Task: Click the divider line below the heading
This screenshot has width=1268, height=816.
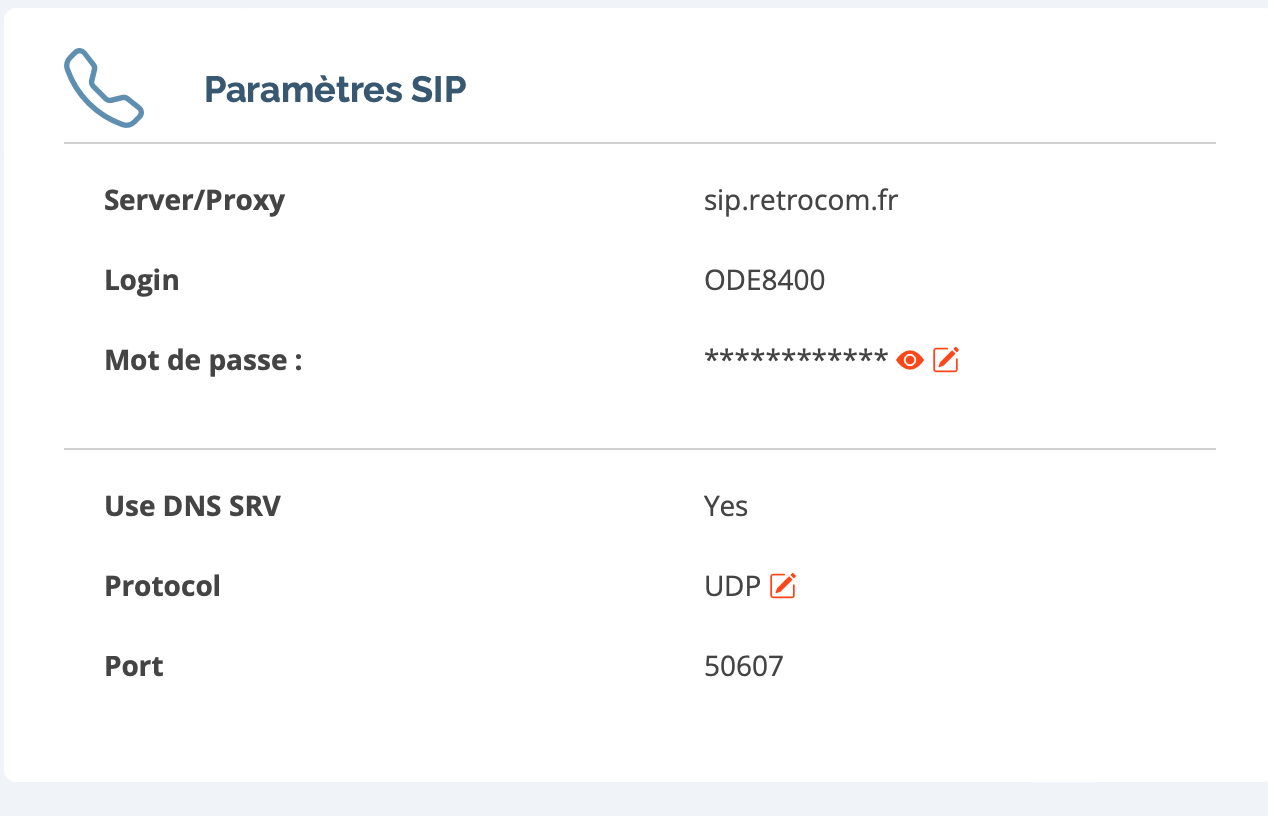Action: click(x=640, y=143)
